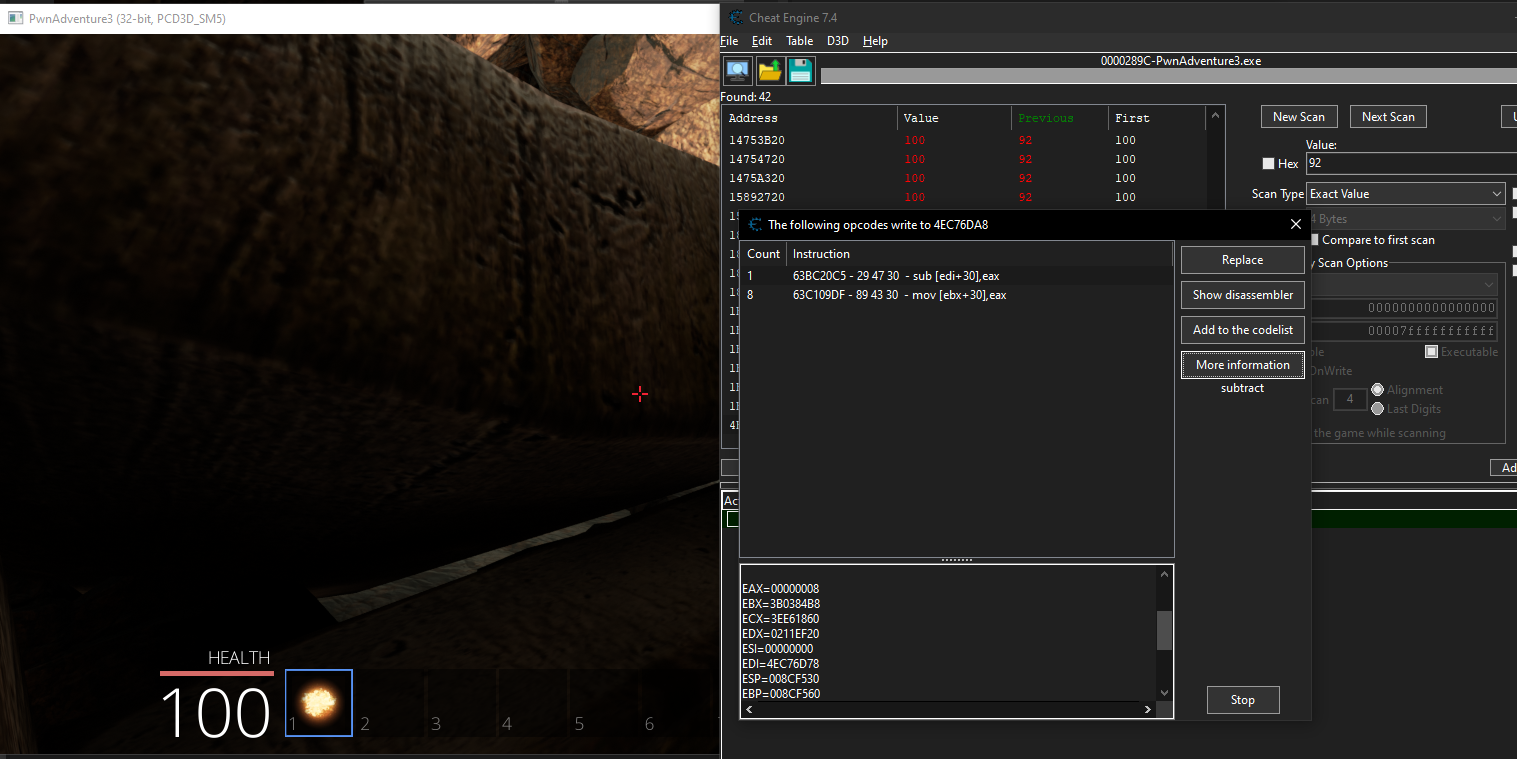Select the Last Digits radio button
The image size is (1517, 759).
[1378, 409]
